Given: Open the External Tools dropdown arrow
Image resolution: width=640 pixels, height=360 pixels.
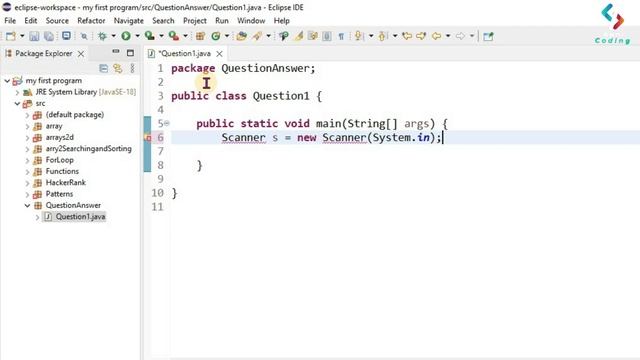Looking at the screenshot, I should click(x=185, y=36).
